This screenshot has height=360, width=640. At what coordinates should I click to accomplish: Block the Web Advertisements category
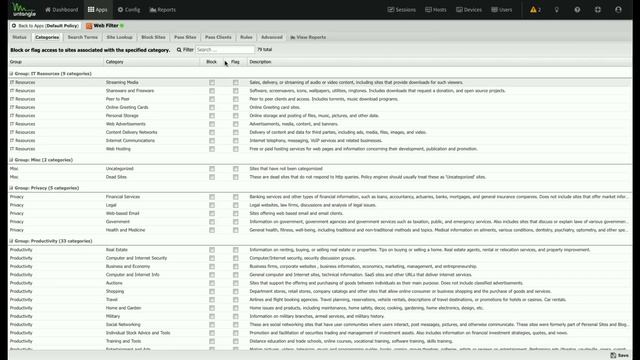[x=212, y=124]
